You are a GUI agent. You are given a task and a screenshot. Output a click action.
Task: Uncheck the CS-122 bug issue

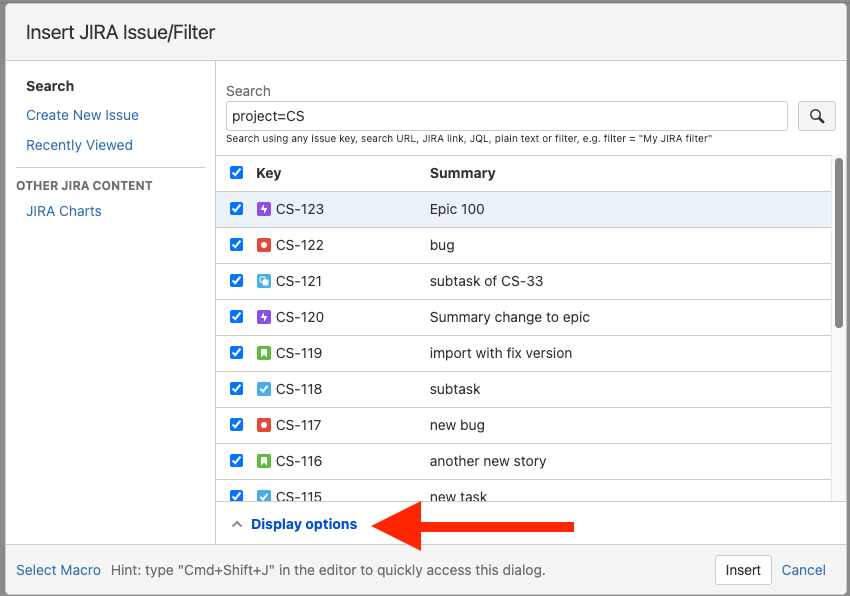[237, 245]
